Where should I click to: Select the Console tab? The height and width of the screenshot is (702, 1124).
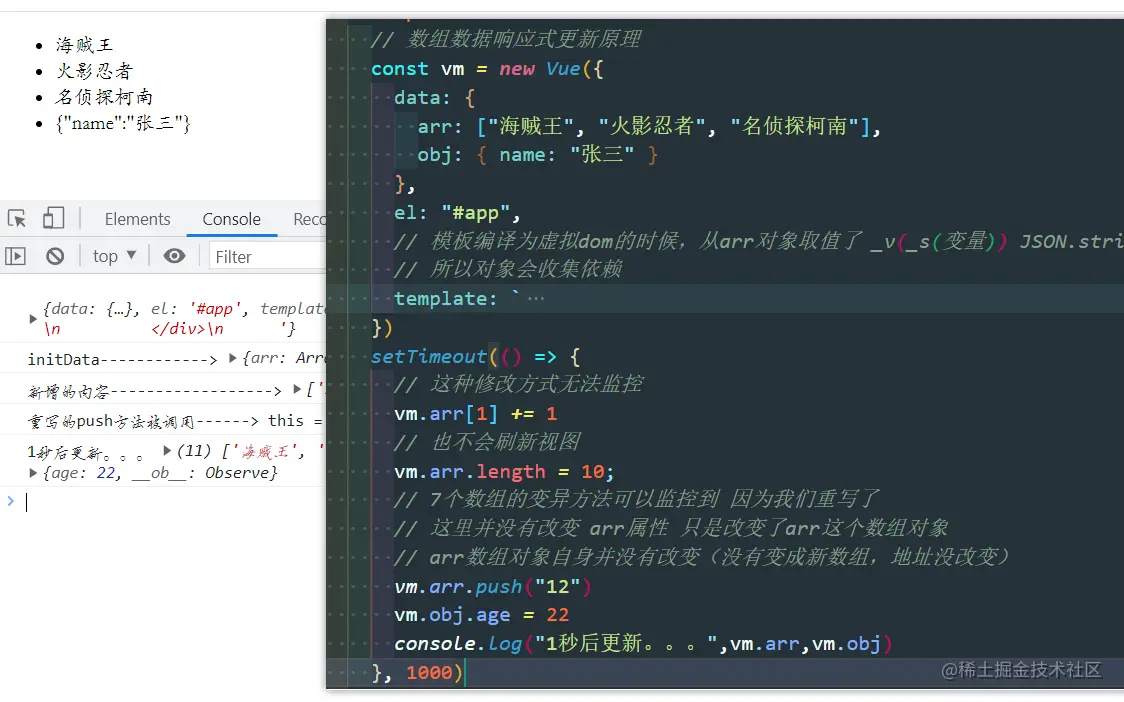[231, 218]
